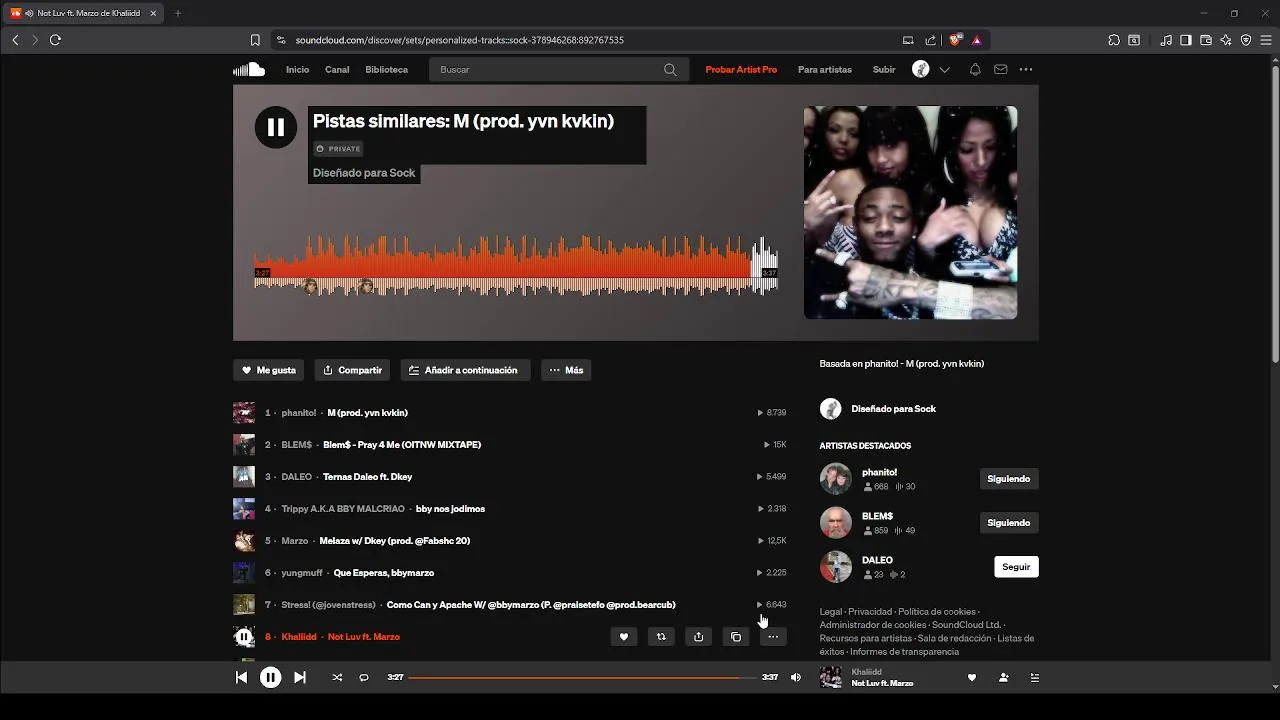Image resolution: width=1280 pixels, height=720 pixels.
Task: Follow Khaliidd from the player bar icon
Action: coord(1003,677)
